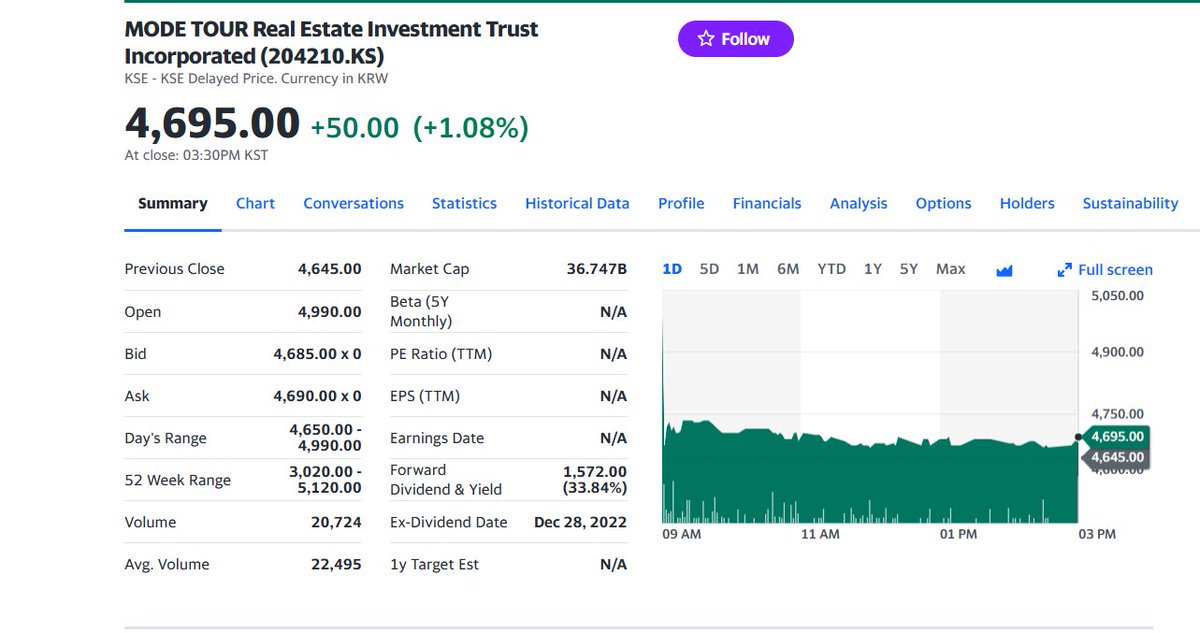The width and height of the screenshot is (1200, 633).
Task: Go to the Statistics tab
Action: 464,203
